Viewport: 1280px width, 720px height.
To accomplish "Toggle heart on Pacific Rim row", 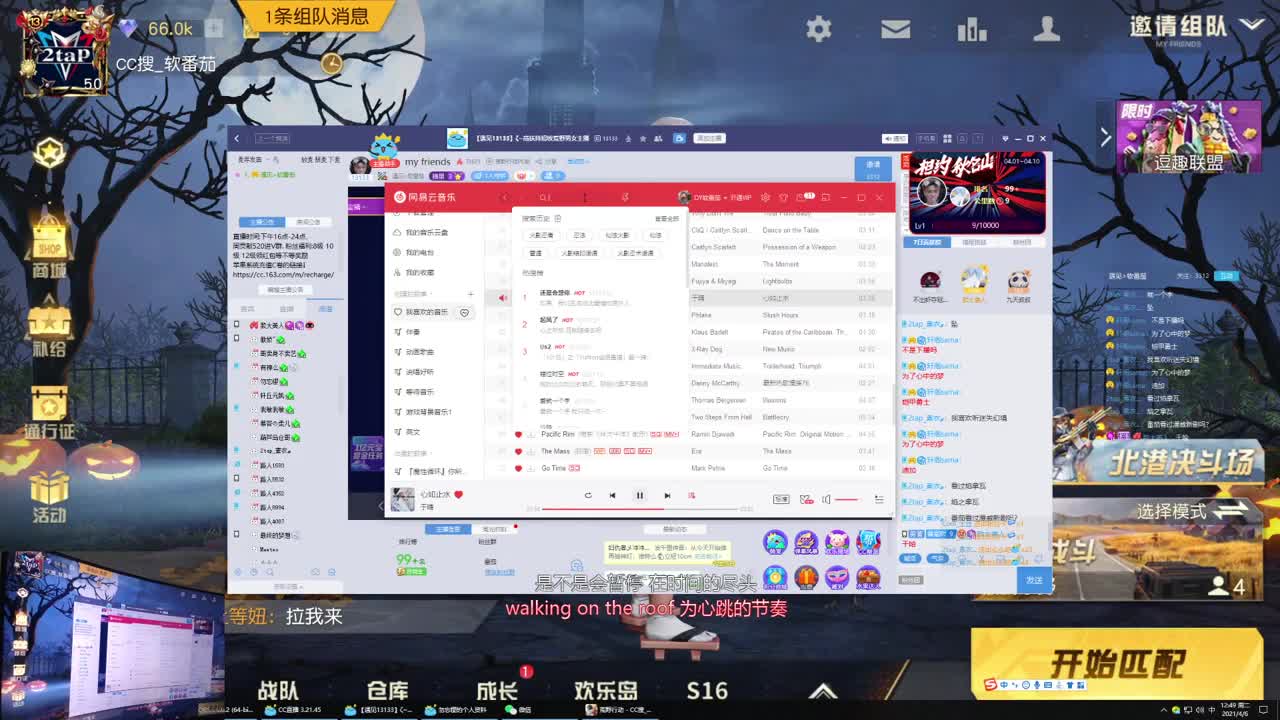I will pos(518,434).
